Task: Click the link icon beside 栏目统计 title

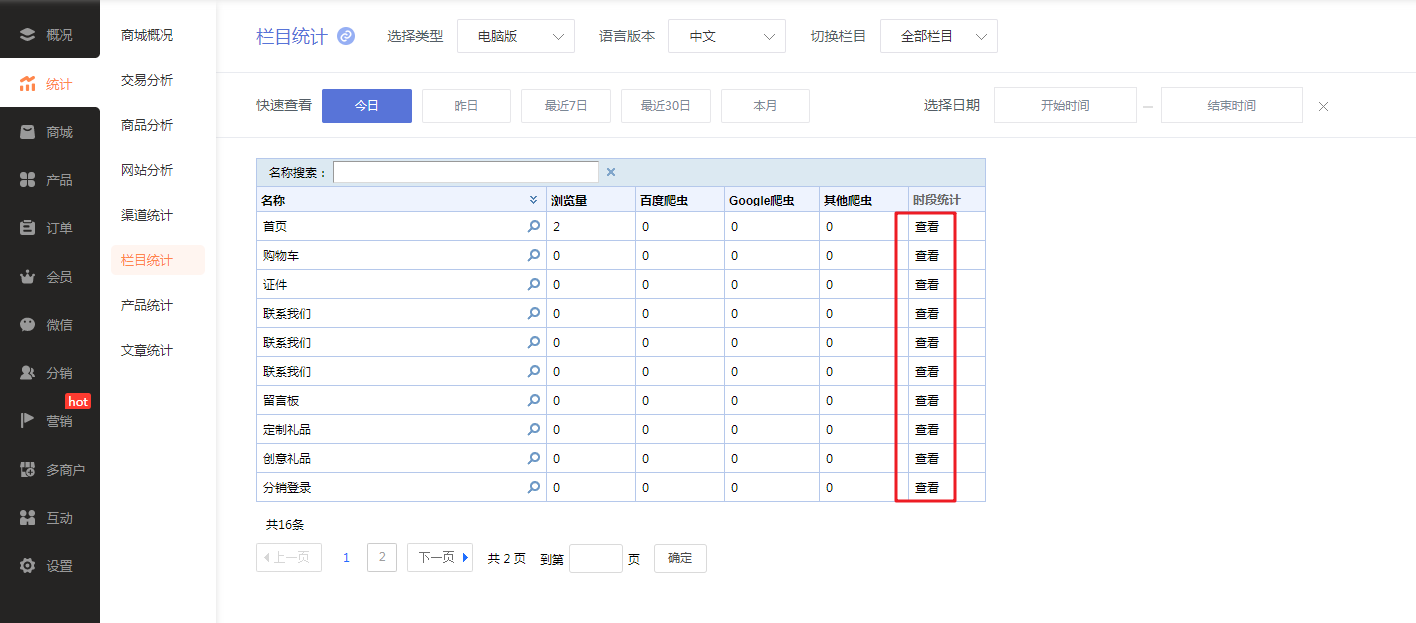Action: (346, 36)
